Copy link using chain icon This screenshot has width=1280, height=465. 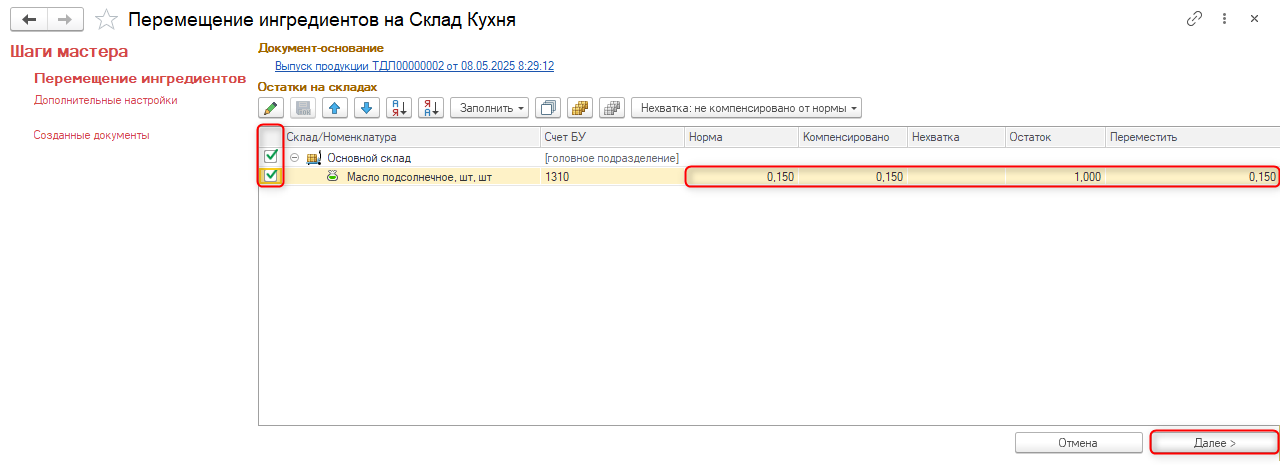1194,19
